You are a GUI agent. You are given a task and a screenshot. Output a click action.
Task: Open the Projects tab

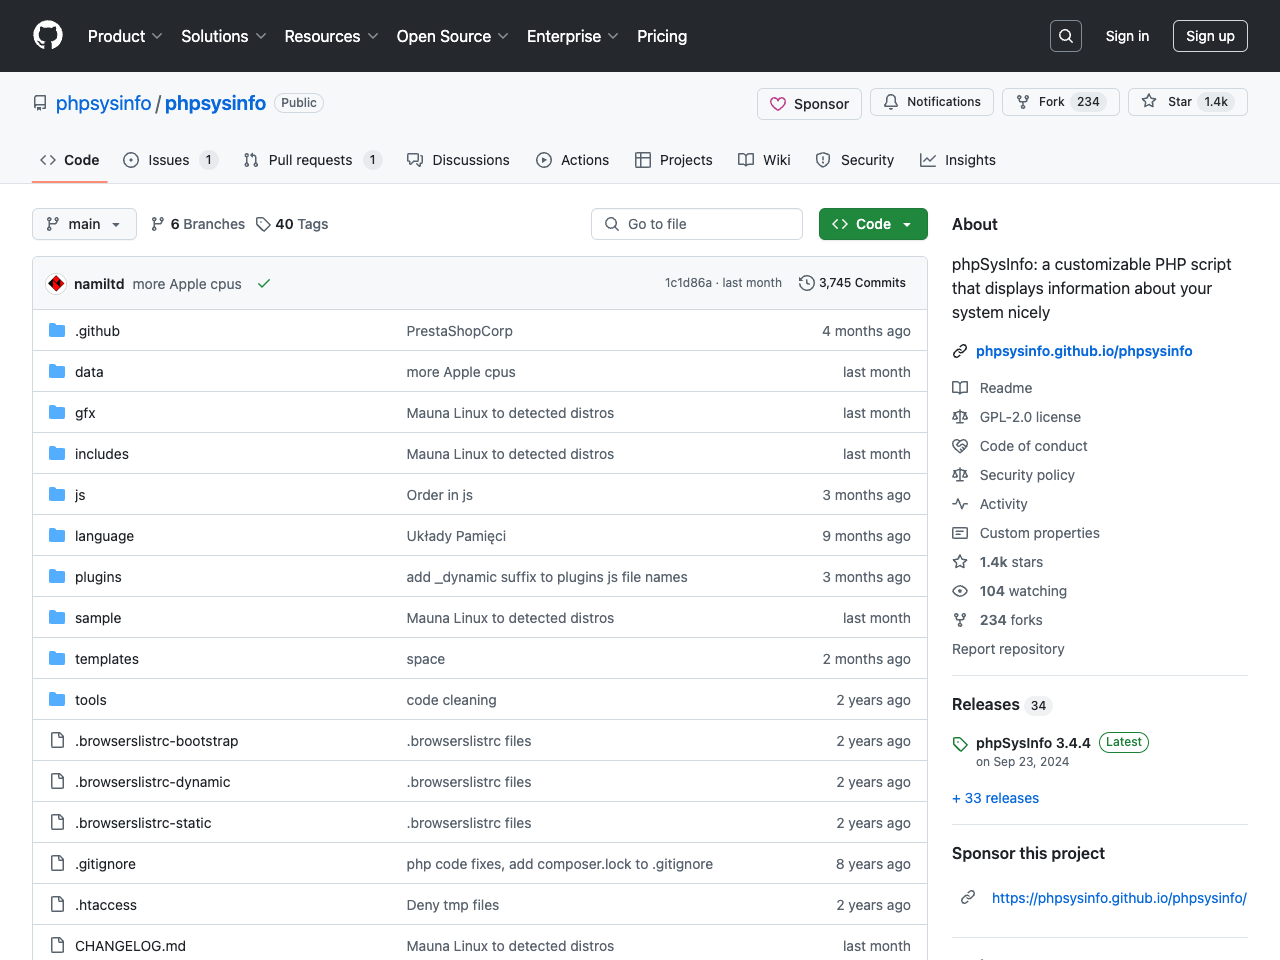coord(674,160)
